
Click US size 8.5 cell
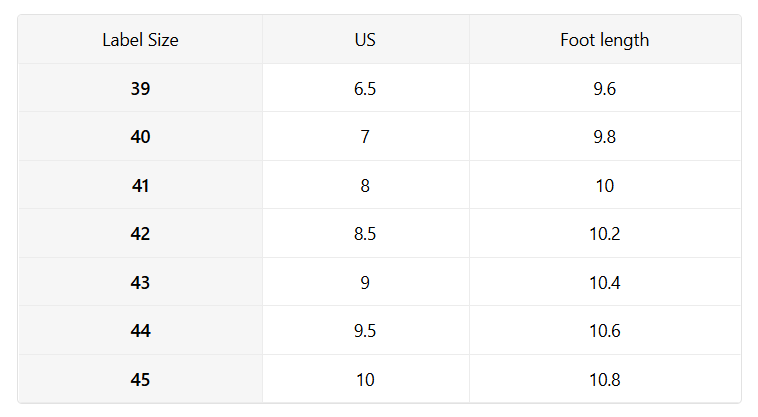(x=365, y=234)
